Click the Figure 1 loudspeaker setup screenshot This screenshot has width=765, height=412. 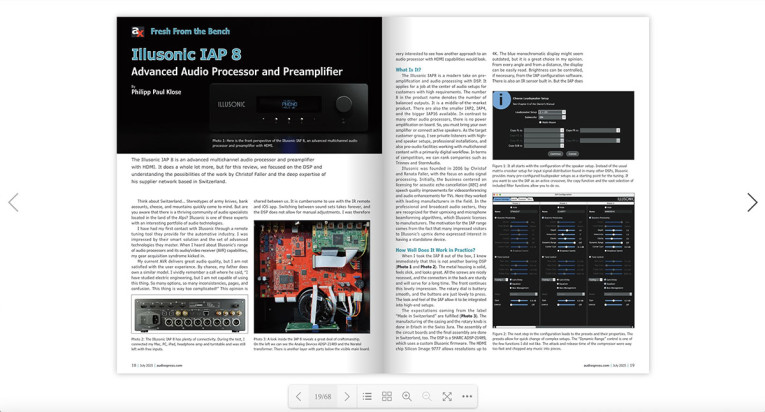point(563,125)
